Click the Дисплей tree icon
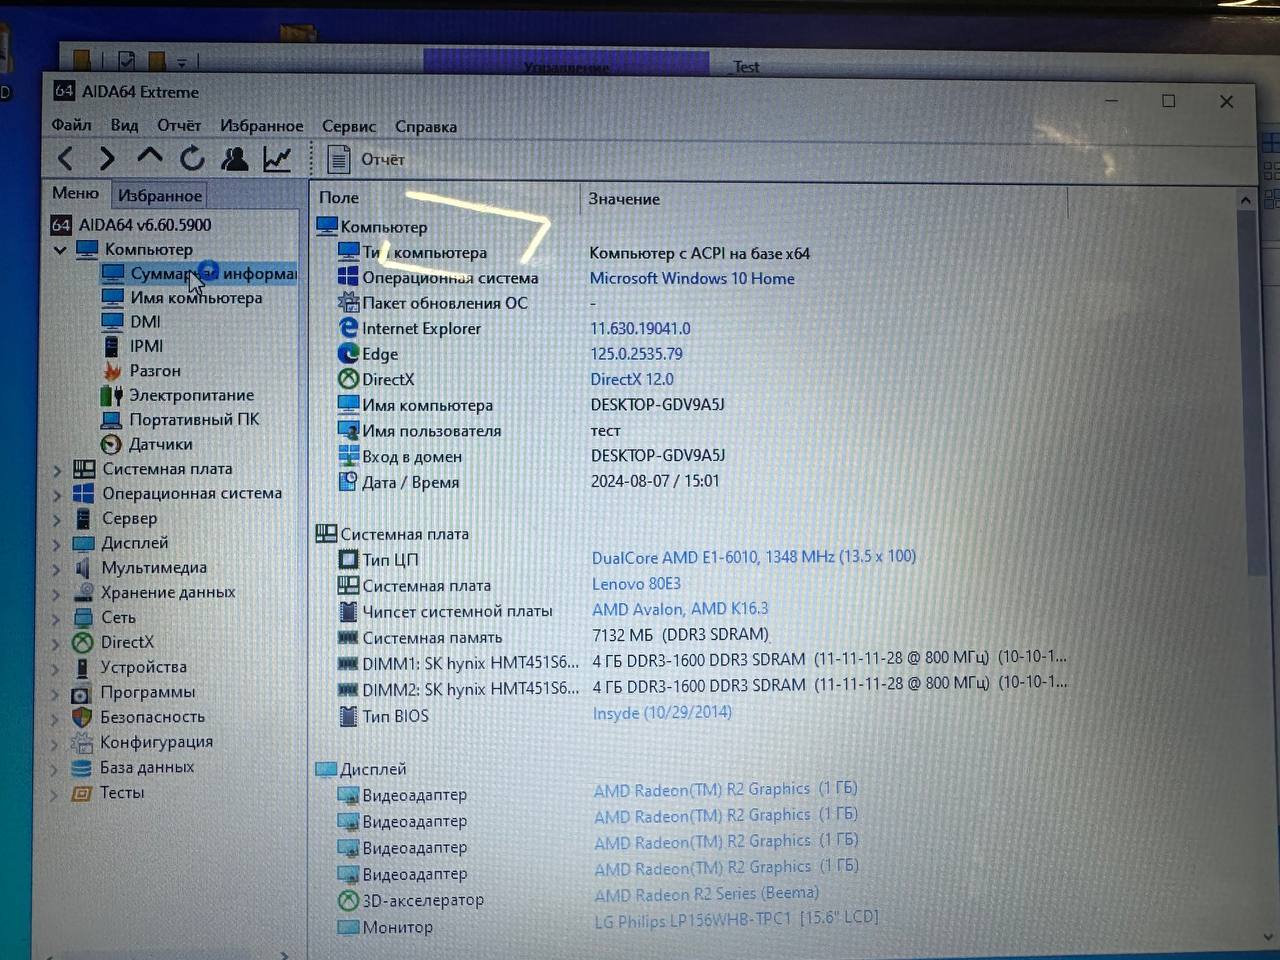 84,543
